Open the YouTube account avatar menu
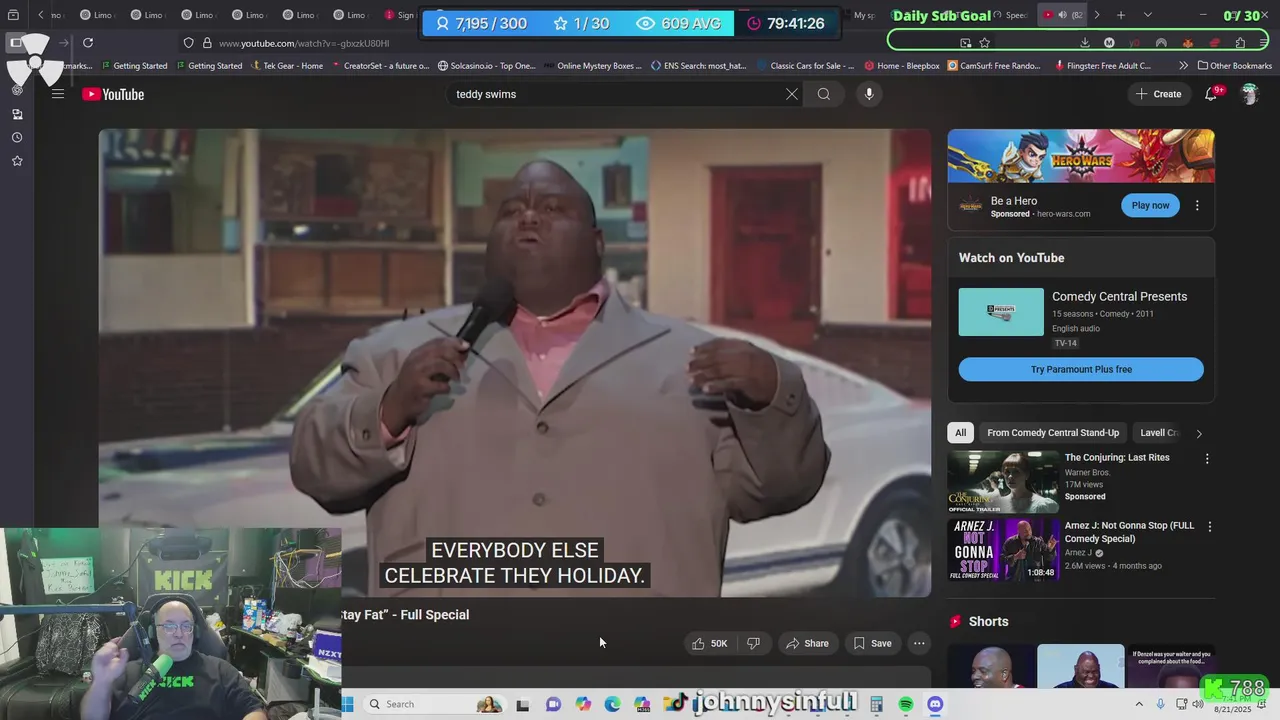This screenshot has width=1280, height=720. click(x=1249, y=94)
